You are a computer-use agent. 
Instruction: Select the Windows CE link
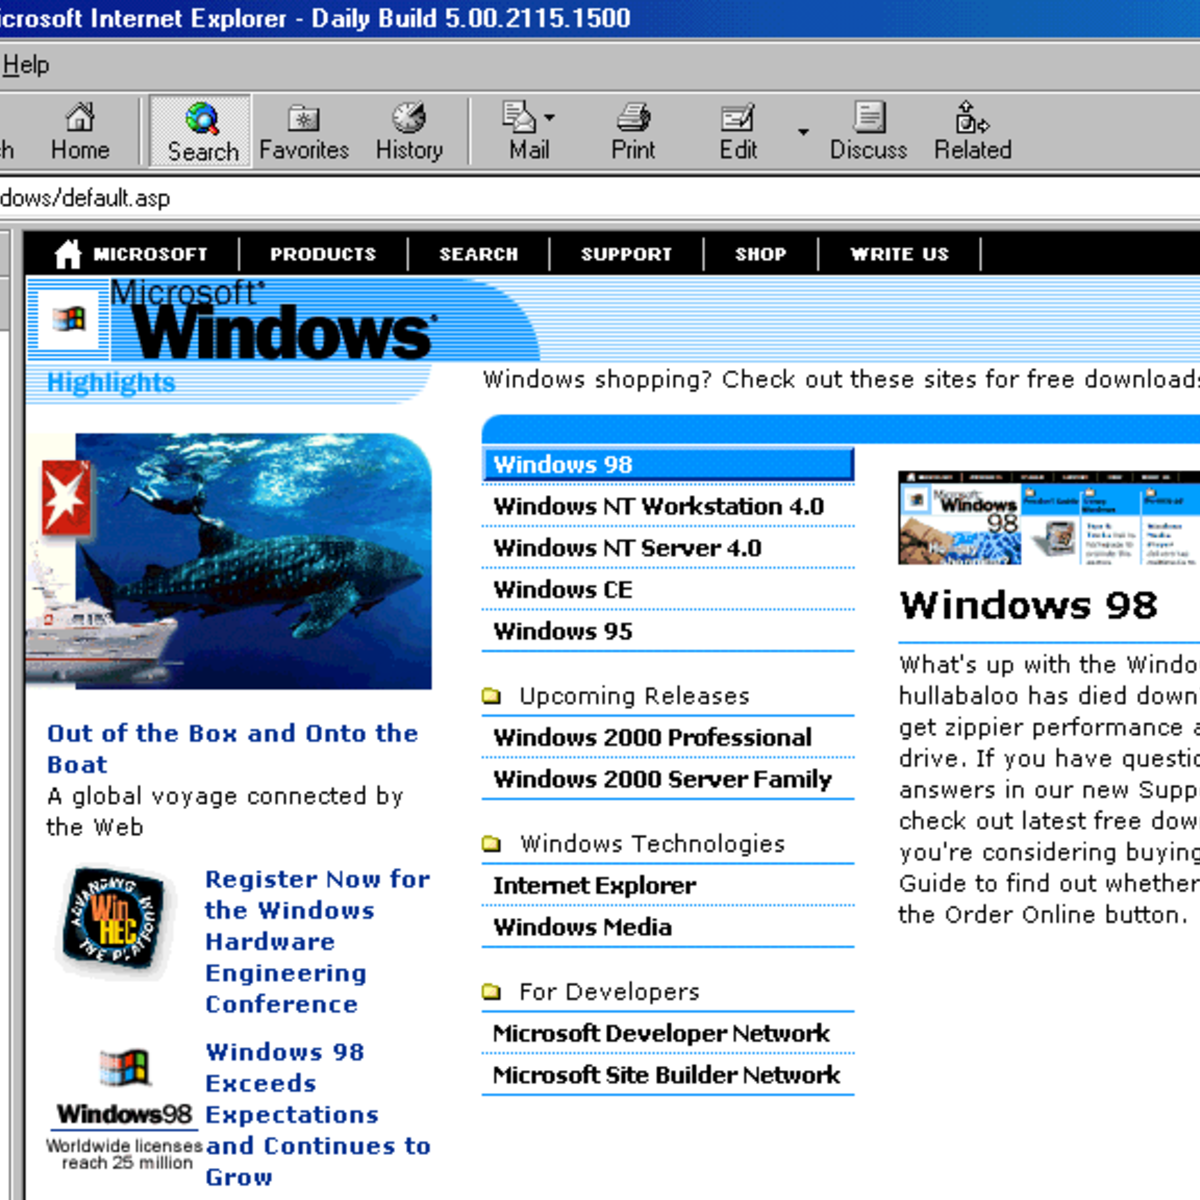[x=563, y=590]
